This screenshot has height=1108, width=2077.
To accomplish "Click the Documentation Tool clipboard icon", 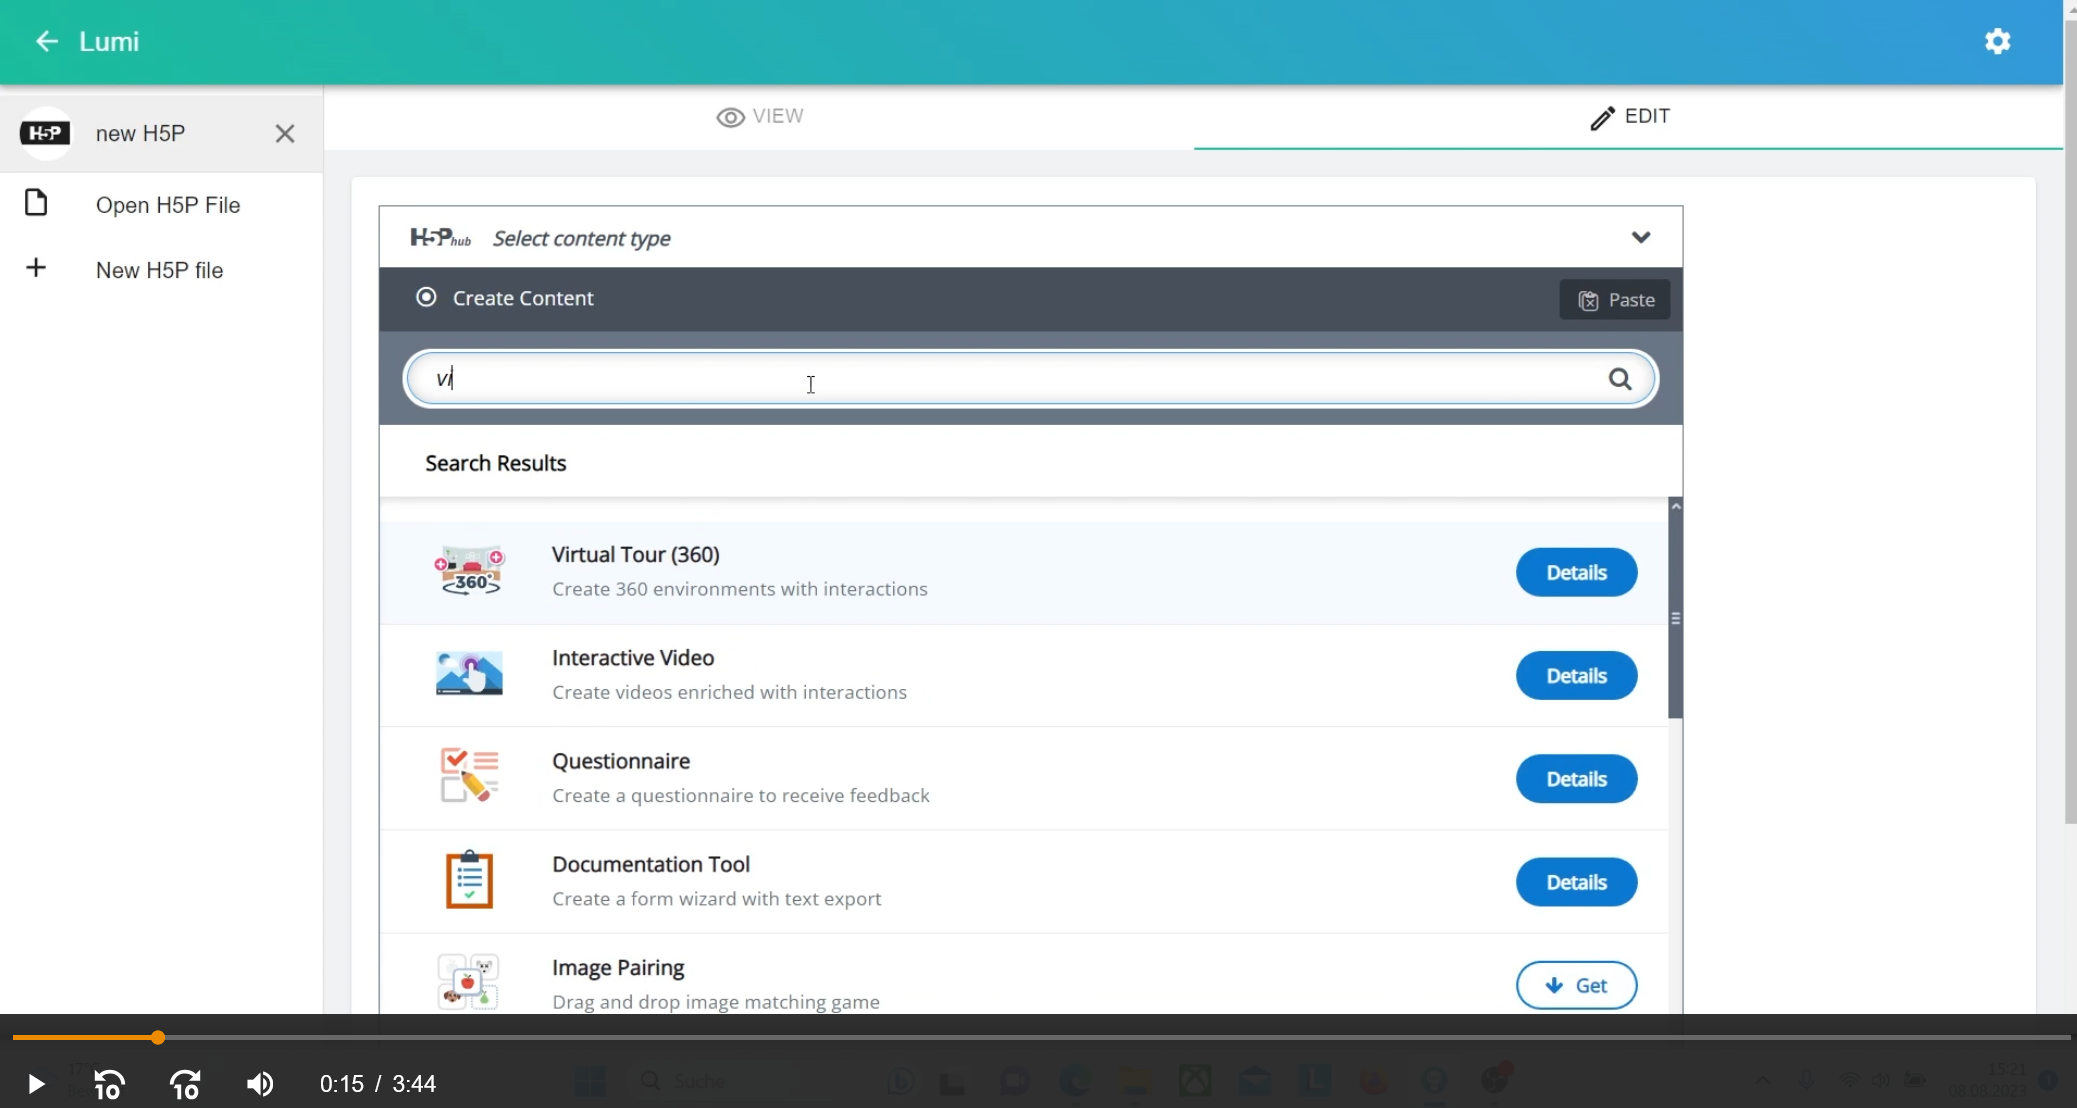I will point(469,880).
